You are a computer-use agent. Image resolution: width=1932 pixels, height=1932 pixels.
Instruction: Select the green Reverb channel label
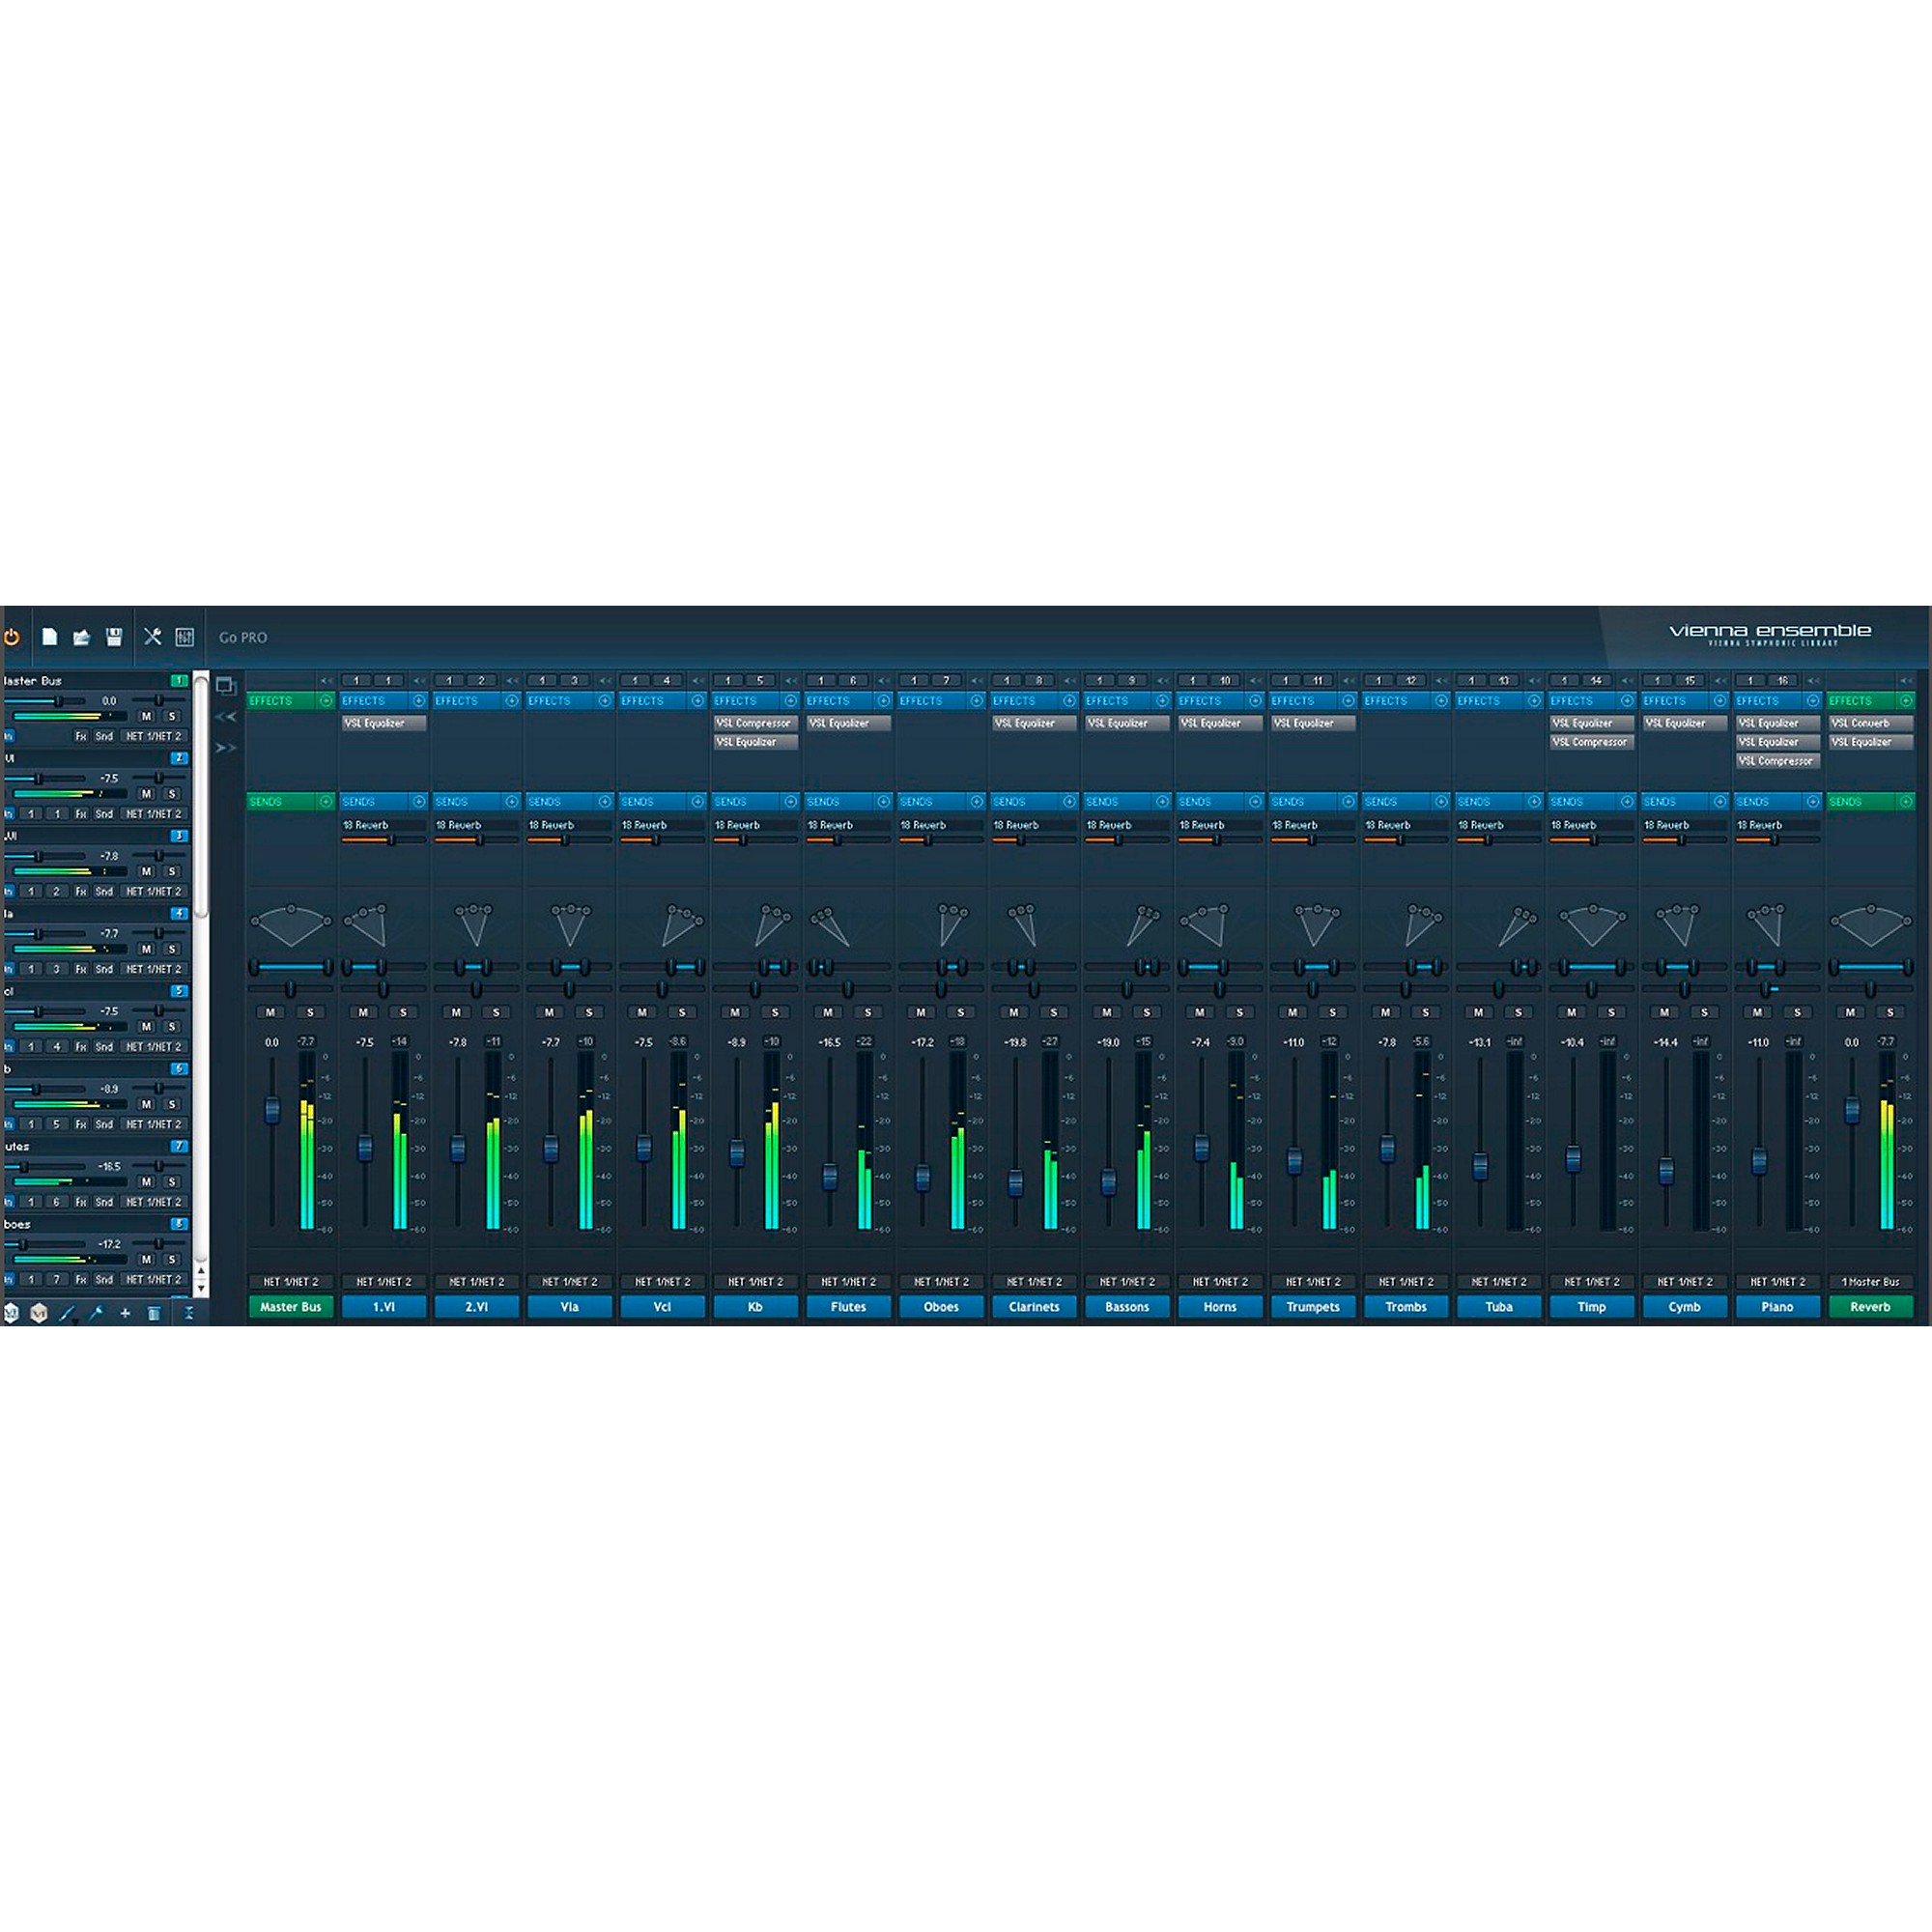tap(1871, 1306)
